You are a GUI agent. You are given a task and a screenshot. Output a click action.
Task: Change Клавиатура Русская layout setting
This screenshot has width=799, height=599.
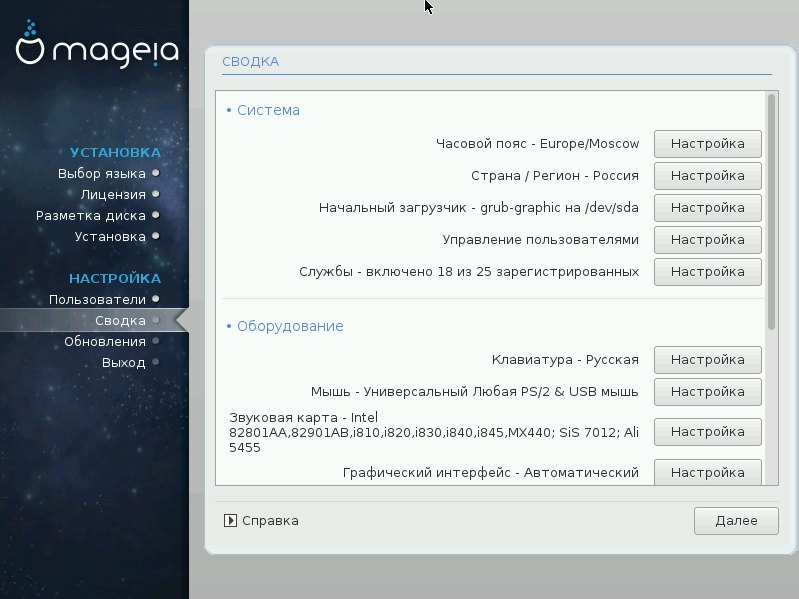click(707, 360)
